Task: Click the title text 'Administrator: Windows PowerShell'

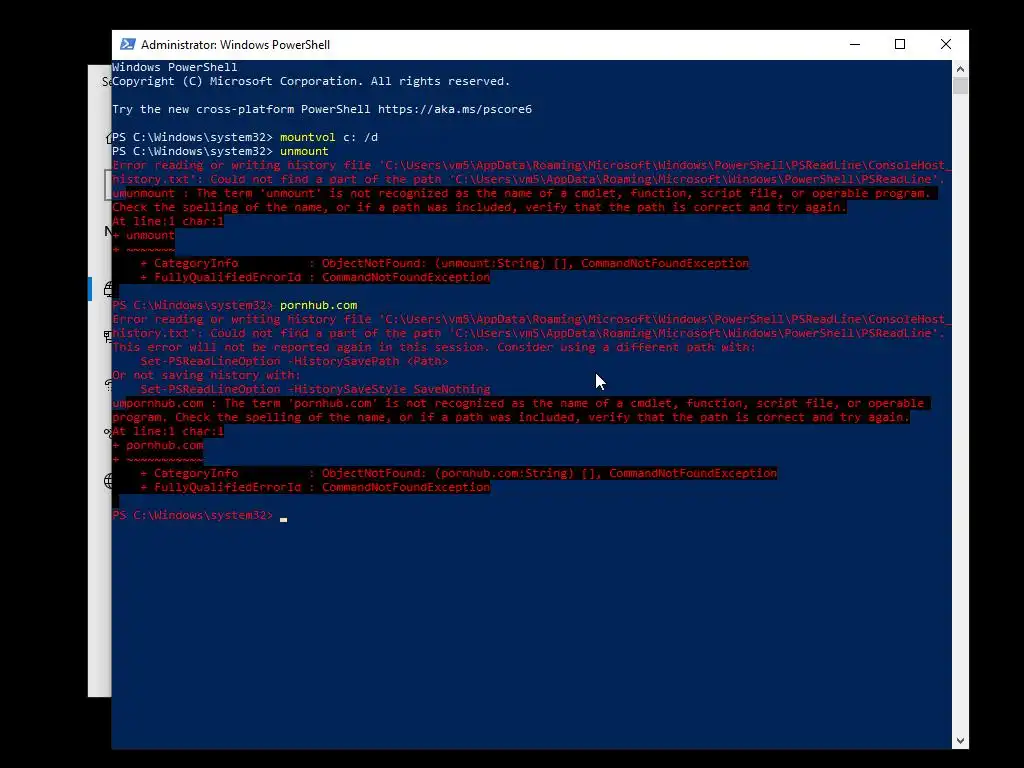Action: coord(235,45)
